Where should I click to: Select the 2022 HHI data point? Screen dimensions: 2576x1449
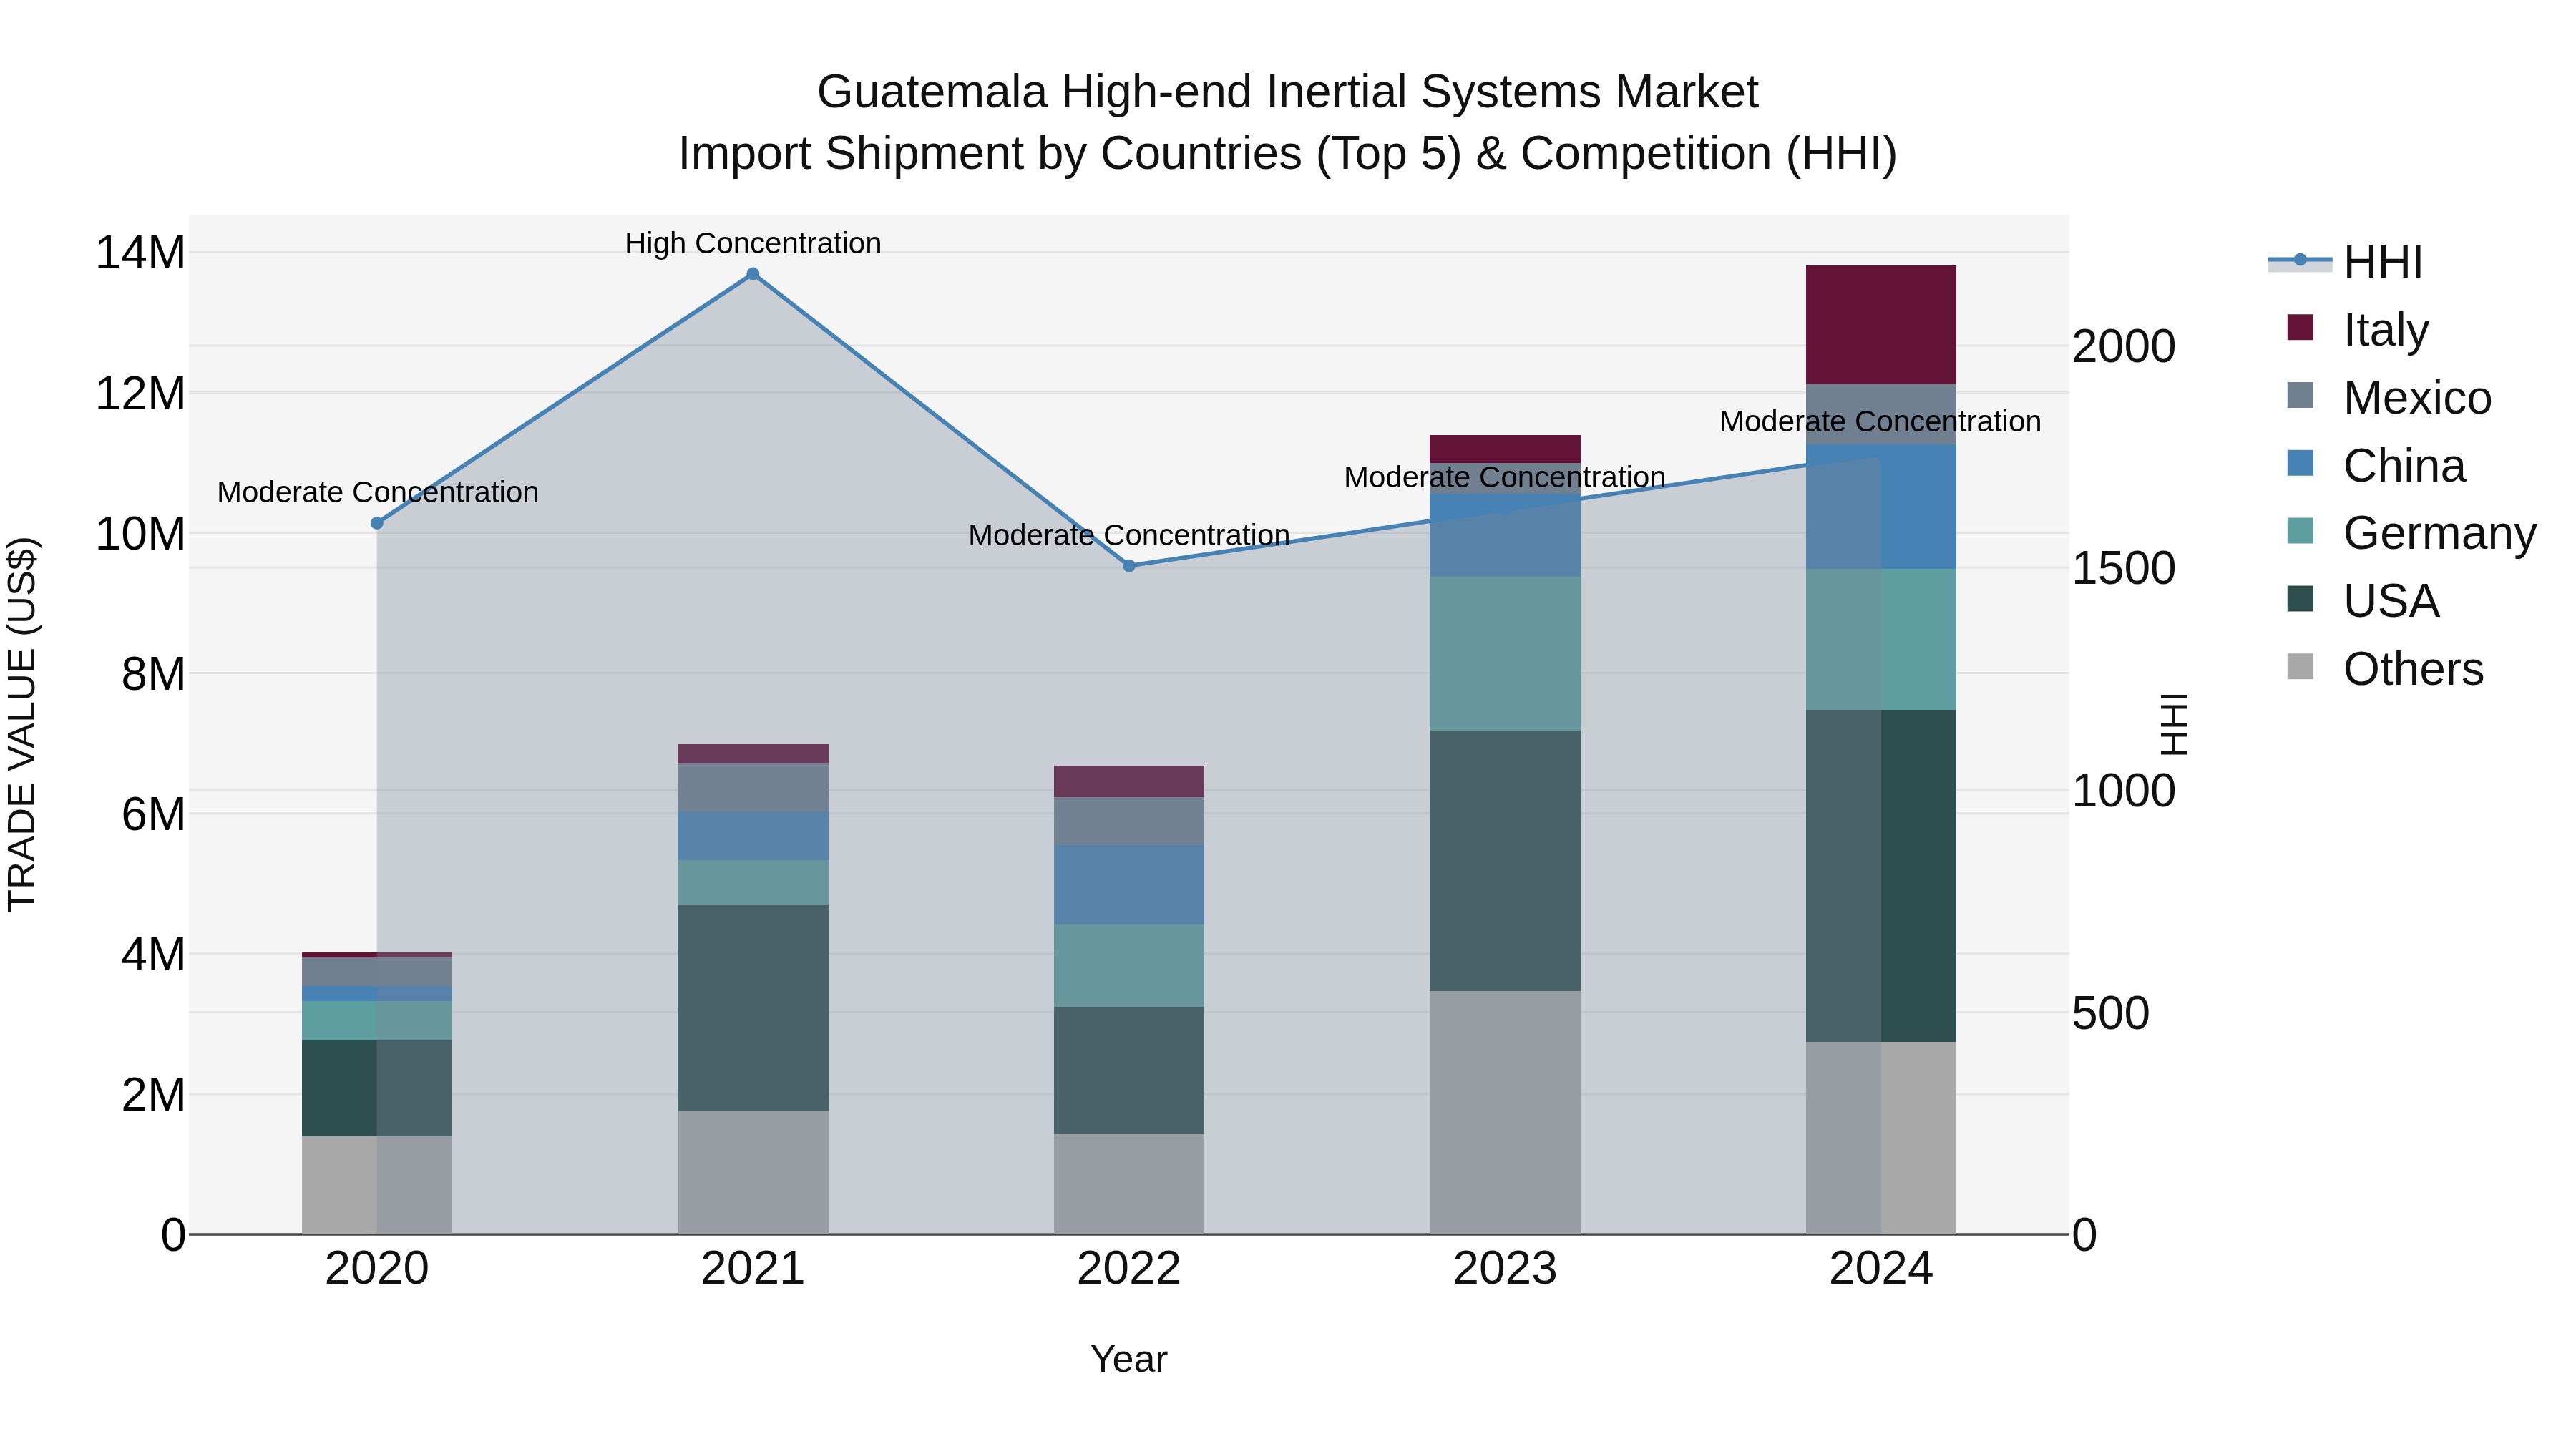click(1129, 566)
